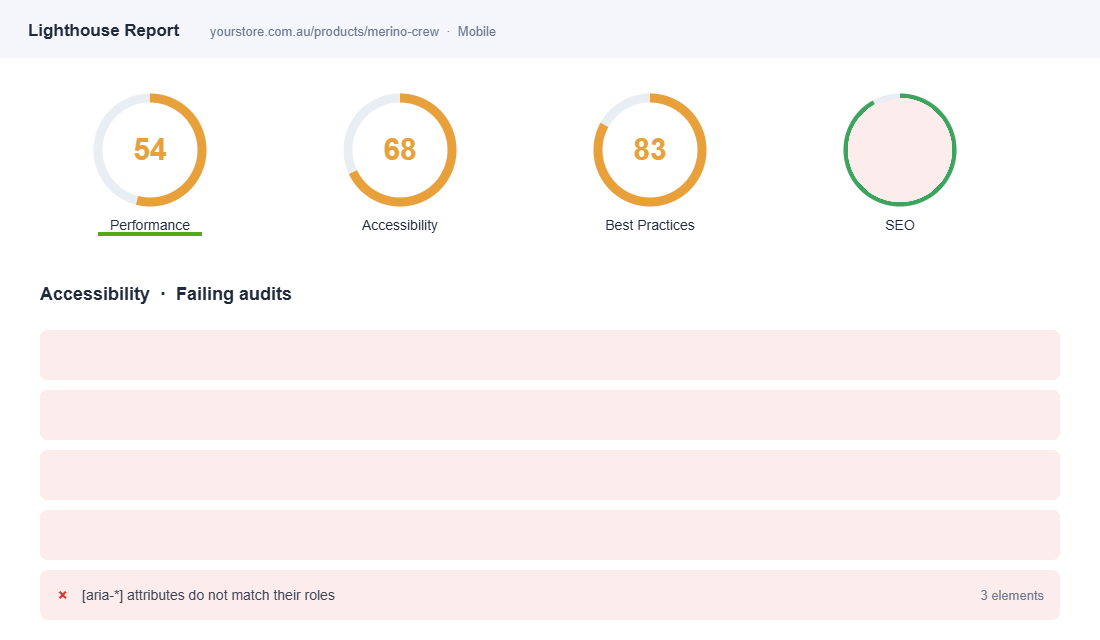Click the yourstore.com.au/products/merino-crew URL
The width and height of the screenshot is (1100, 640).
[x=324, y=32]
